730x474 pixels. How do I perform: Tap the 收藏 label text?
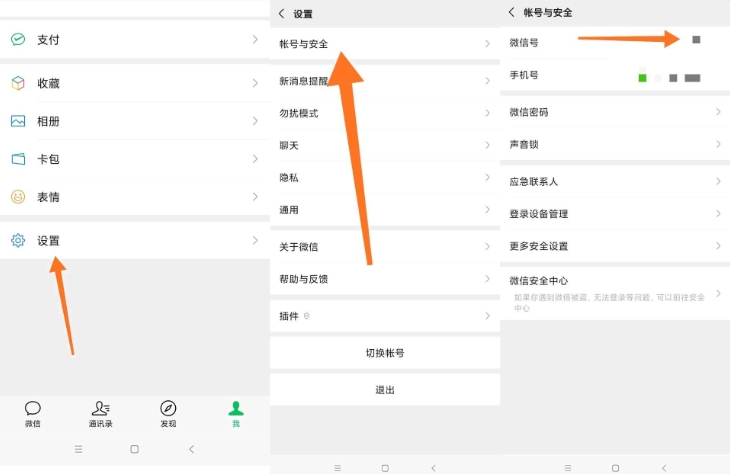click(48, 83)
